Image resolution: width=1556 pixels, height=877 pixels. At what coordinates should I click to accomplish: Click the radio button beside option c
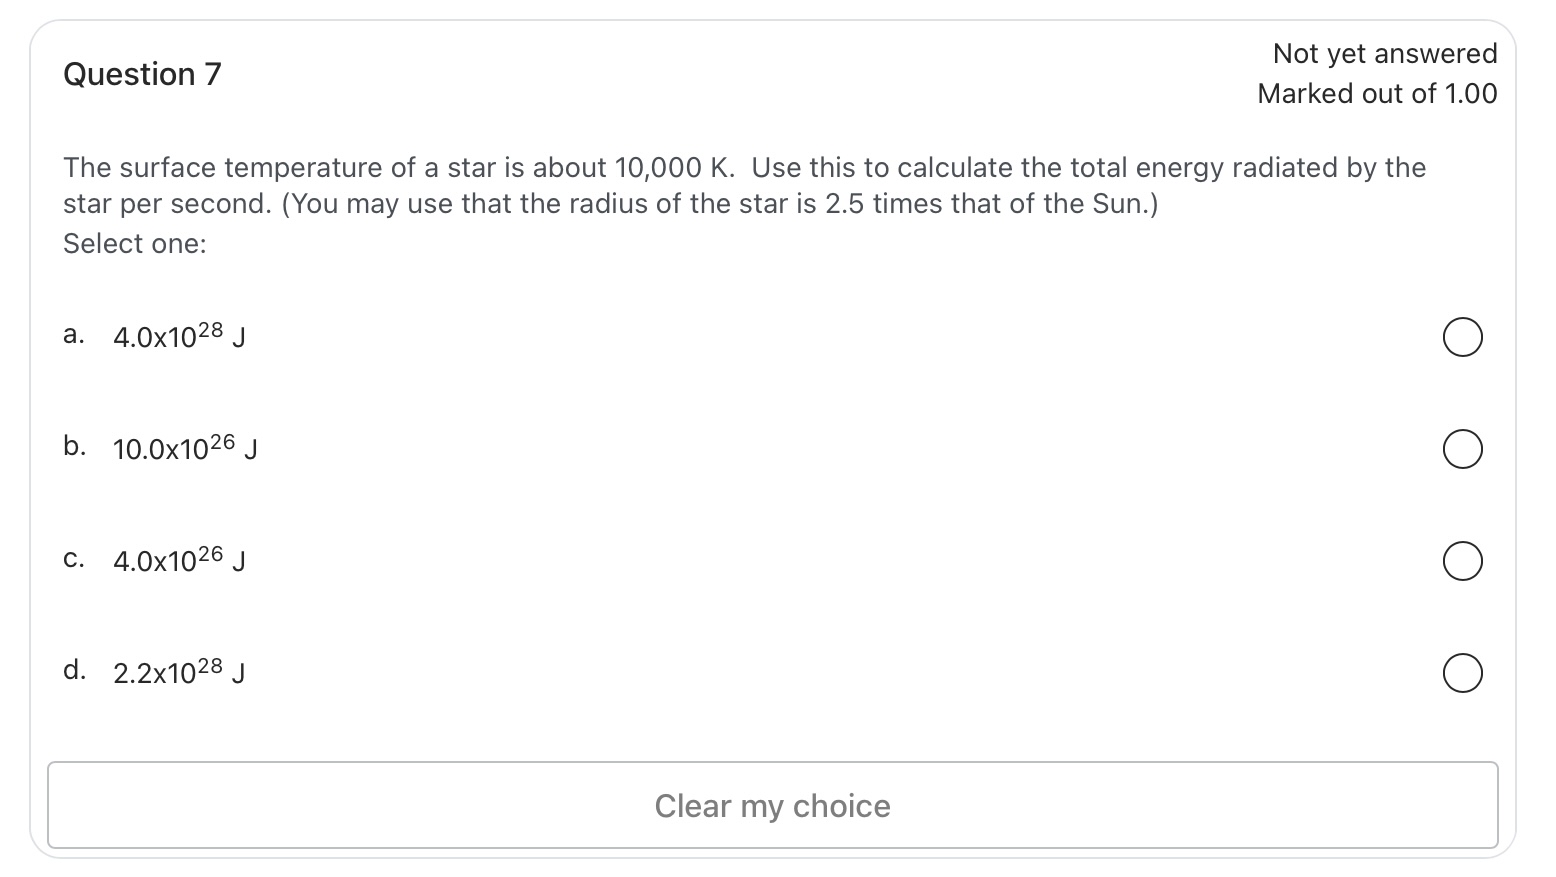click(1462, 561)
